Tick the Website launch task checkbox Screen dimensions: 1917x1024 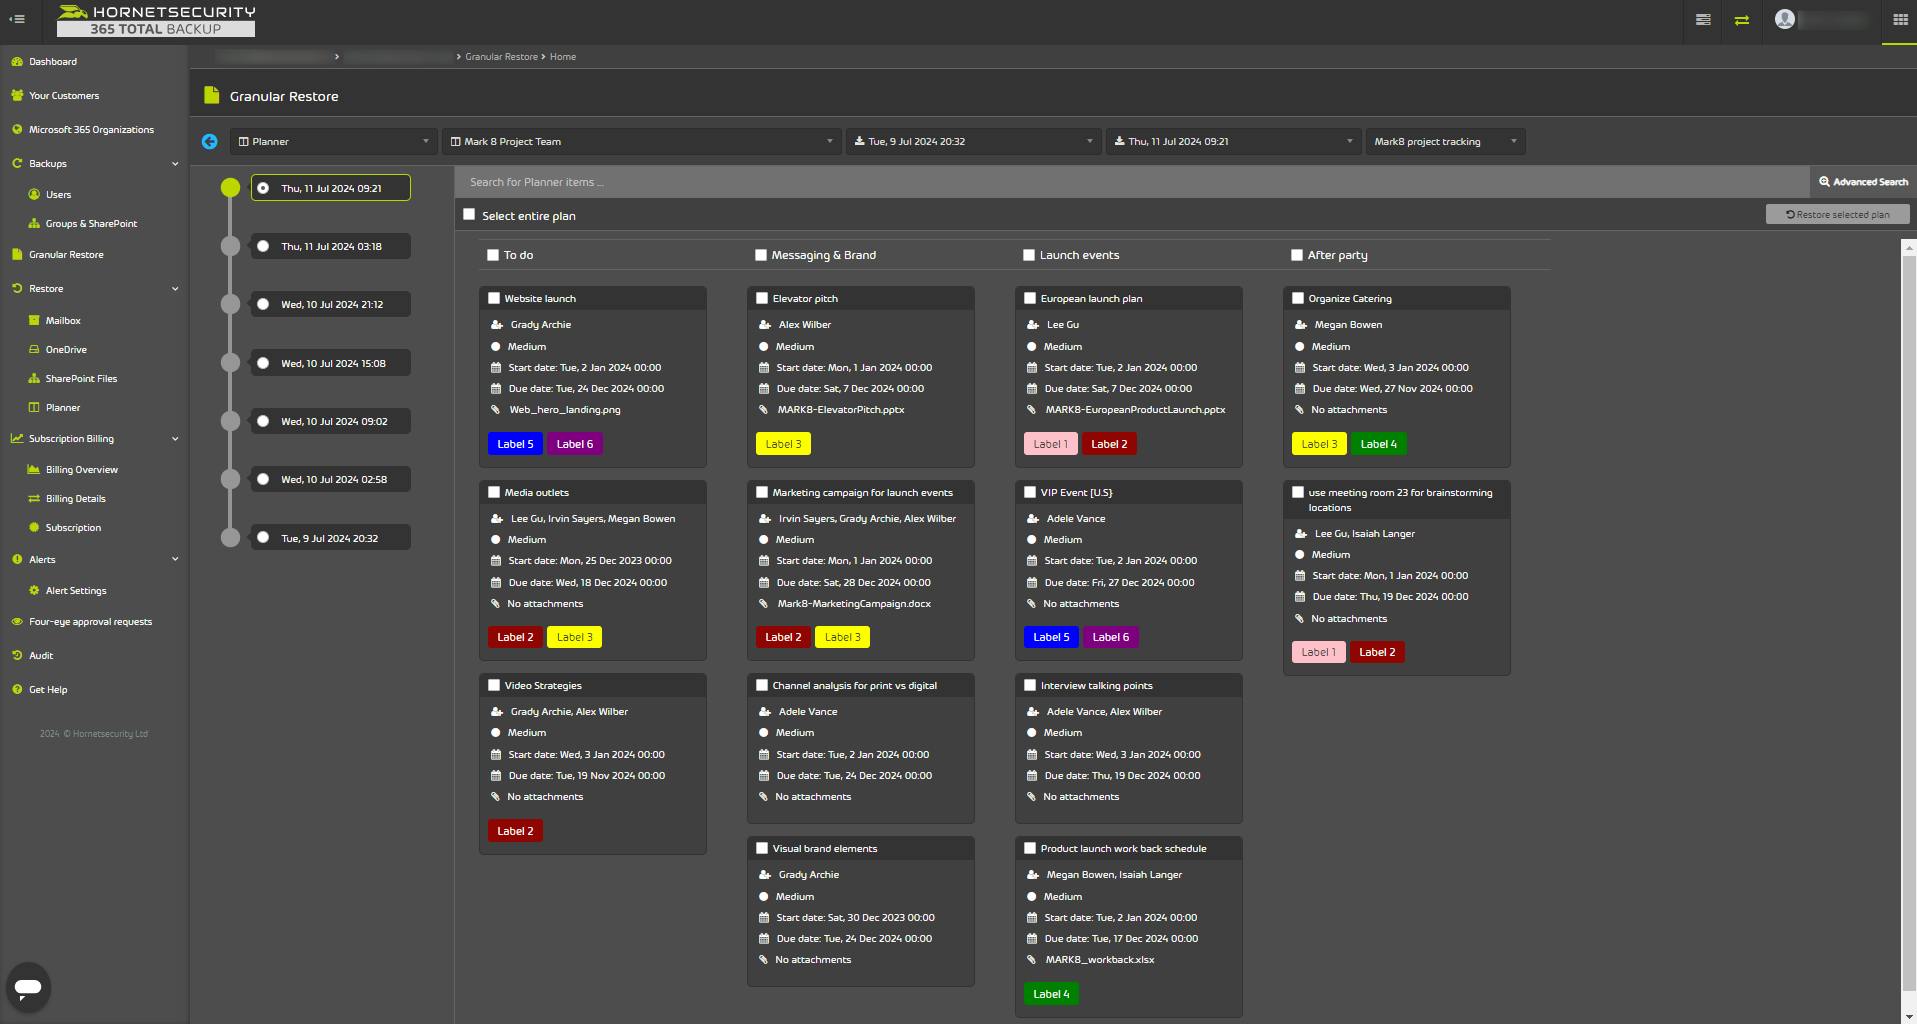click(x=494, y=298)
